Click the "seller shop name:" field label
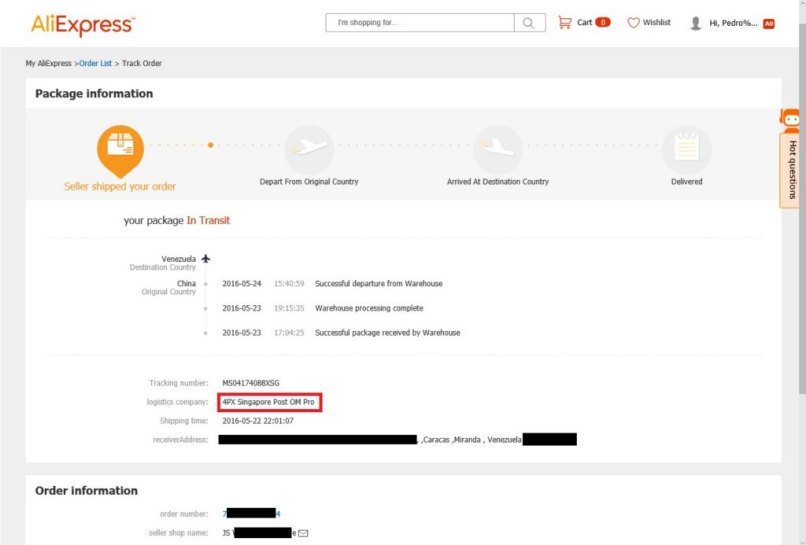This screenshot has width=806, height=545. point(178,533)
